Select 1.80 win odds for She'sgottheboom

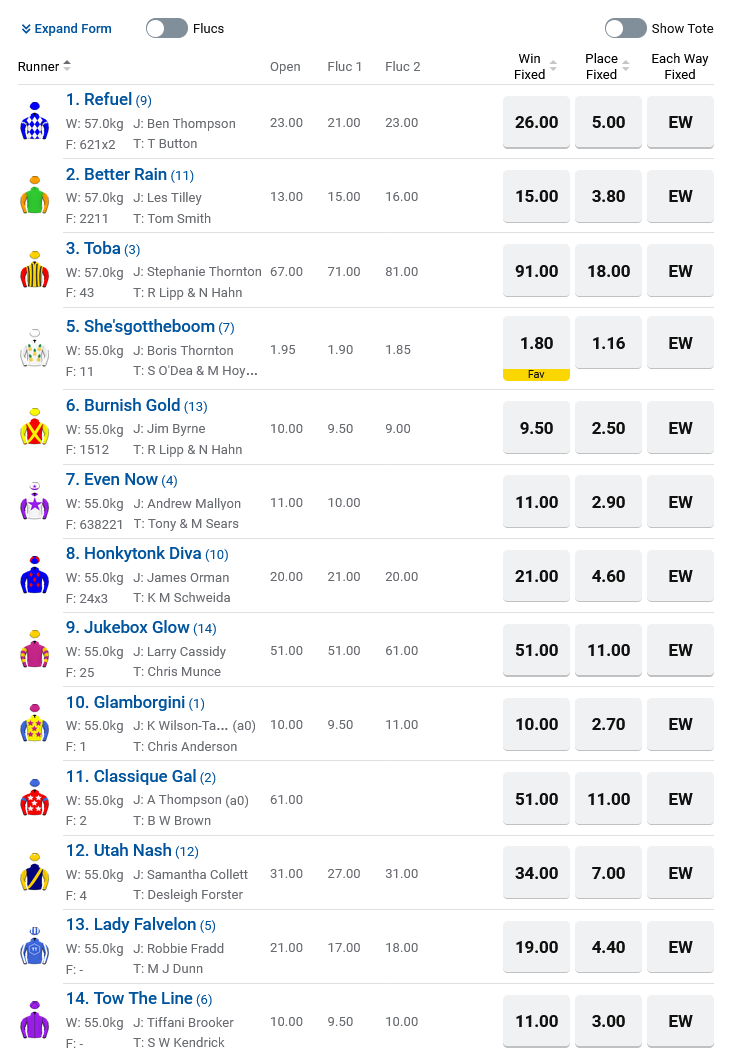[x=536, y=343]
